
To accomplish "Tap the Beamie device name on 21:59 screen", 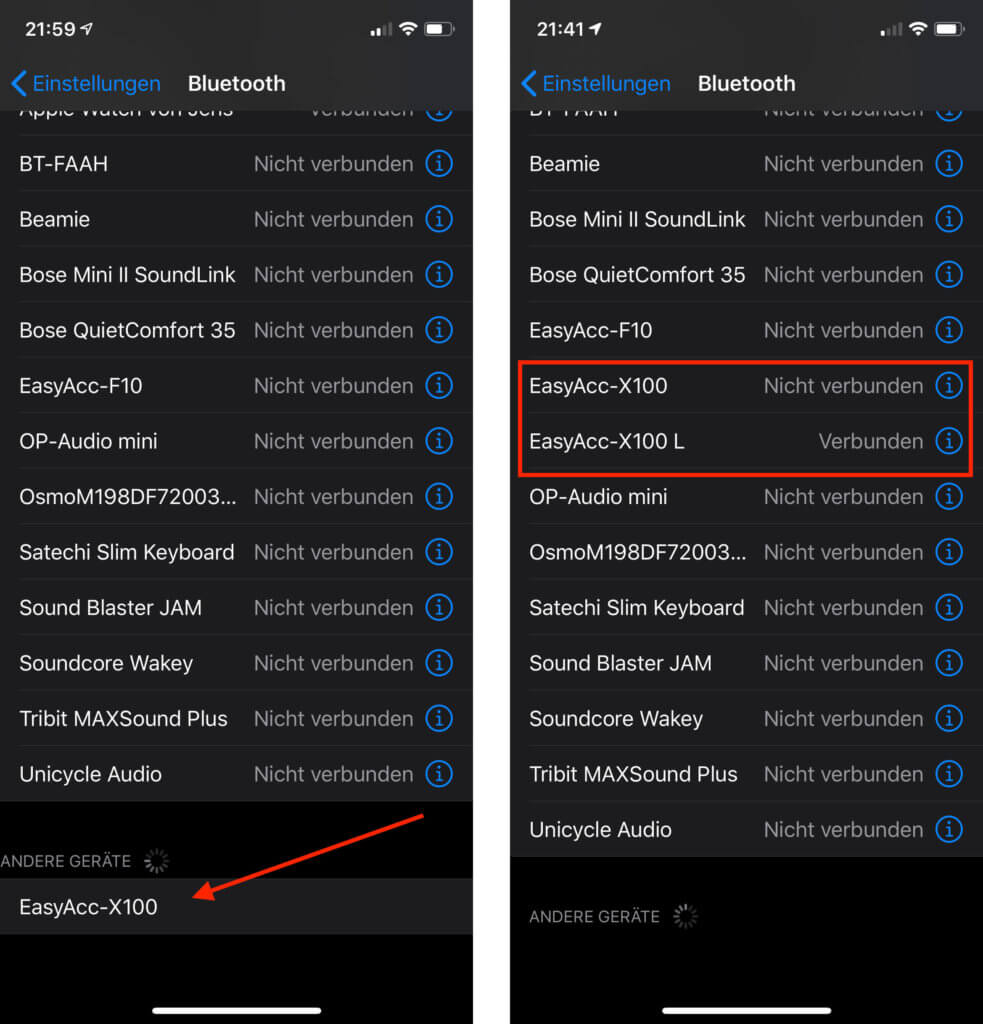I will [54, 219].
